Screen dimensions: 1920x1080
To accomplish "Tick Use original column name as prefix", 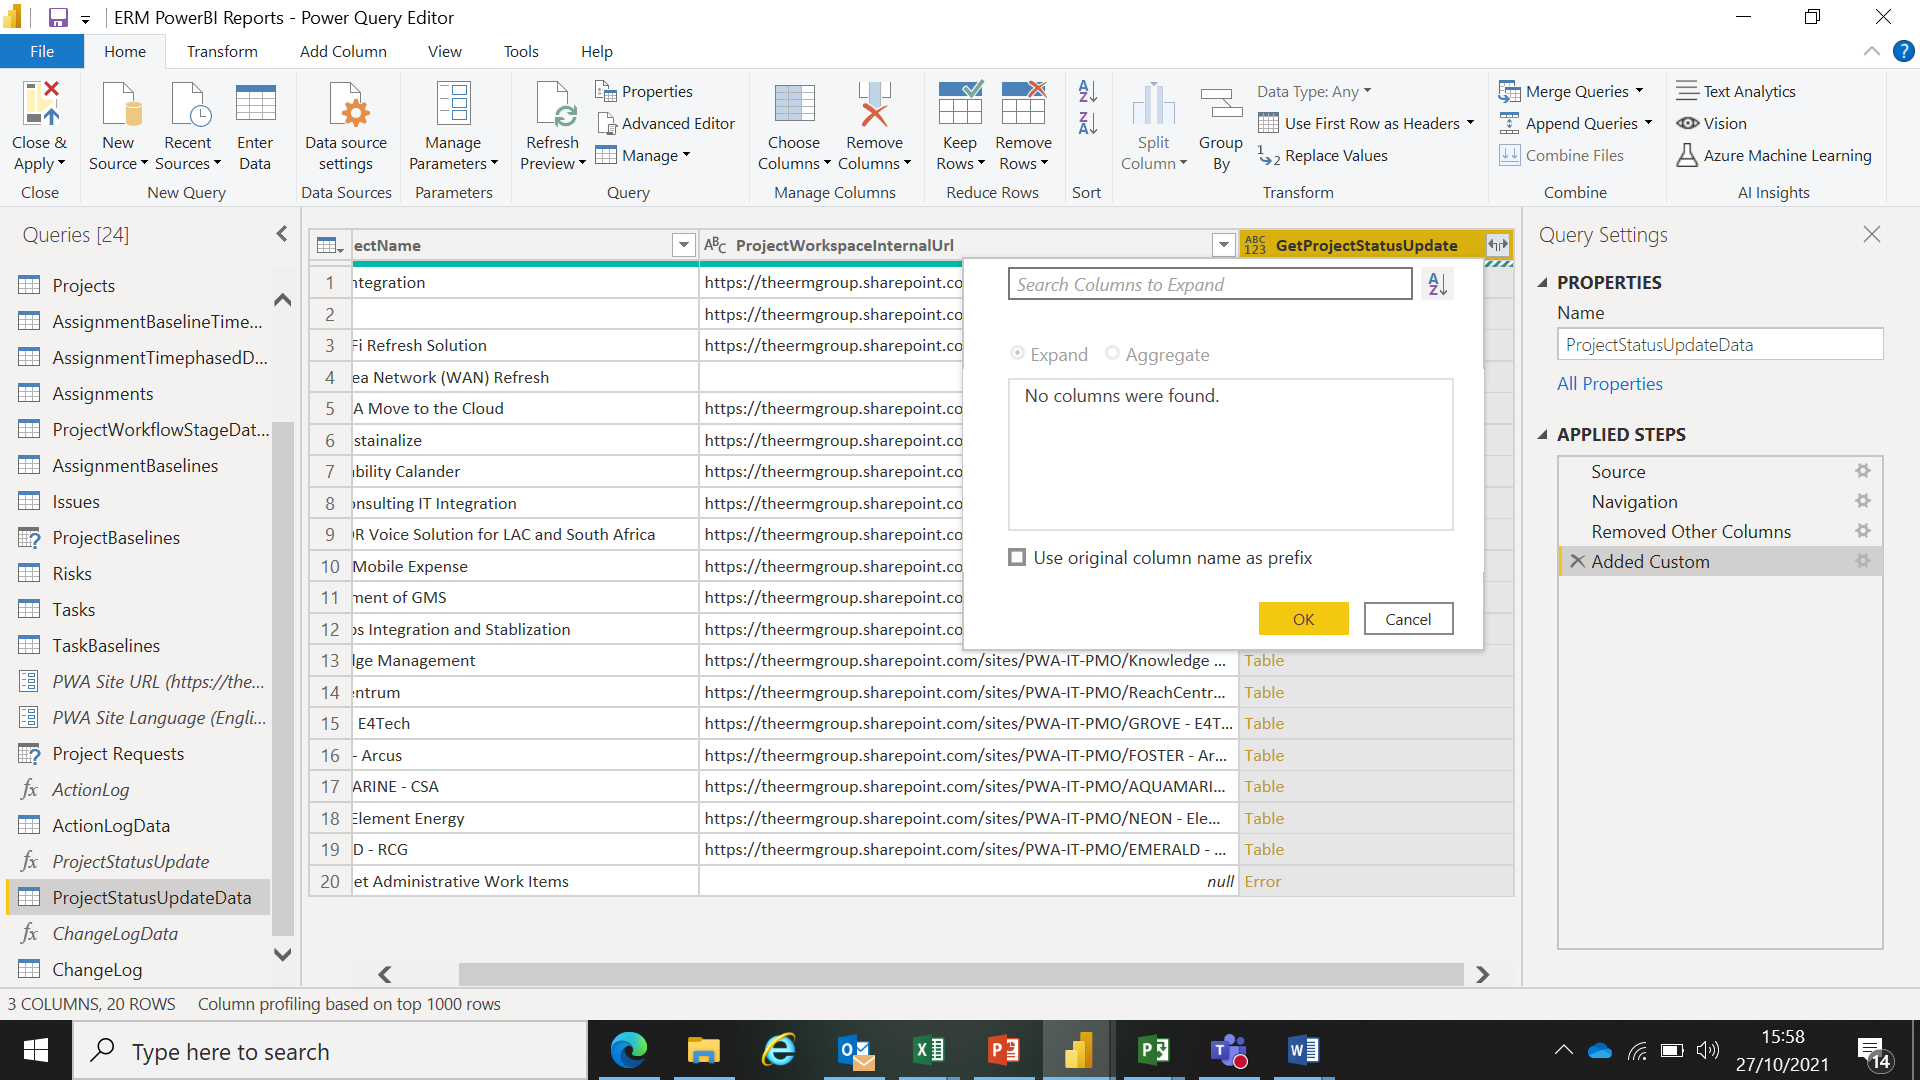I will click(1017, 557).
